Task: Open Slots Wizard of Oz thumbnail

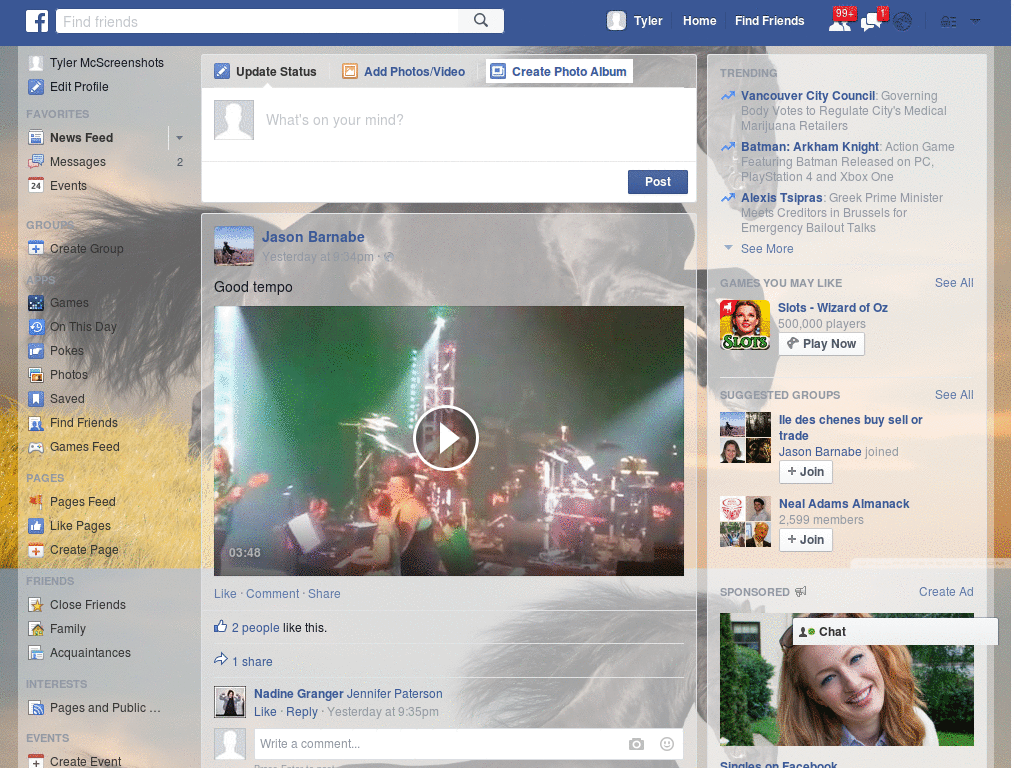Action: (x=745, y=325)
